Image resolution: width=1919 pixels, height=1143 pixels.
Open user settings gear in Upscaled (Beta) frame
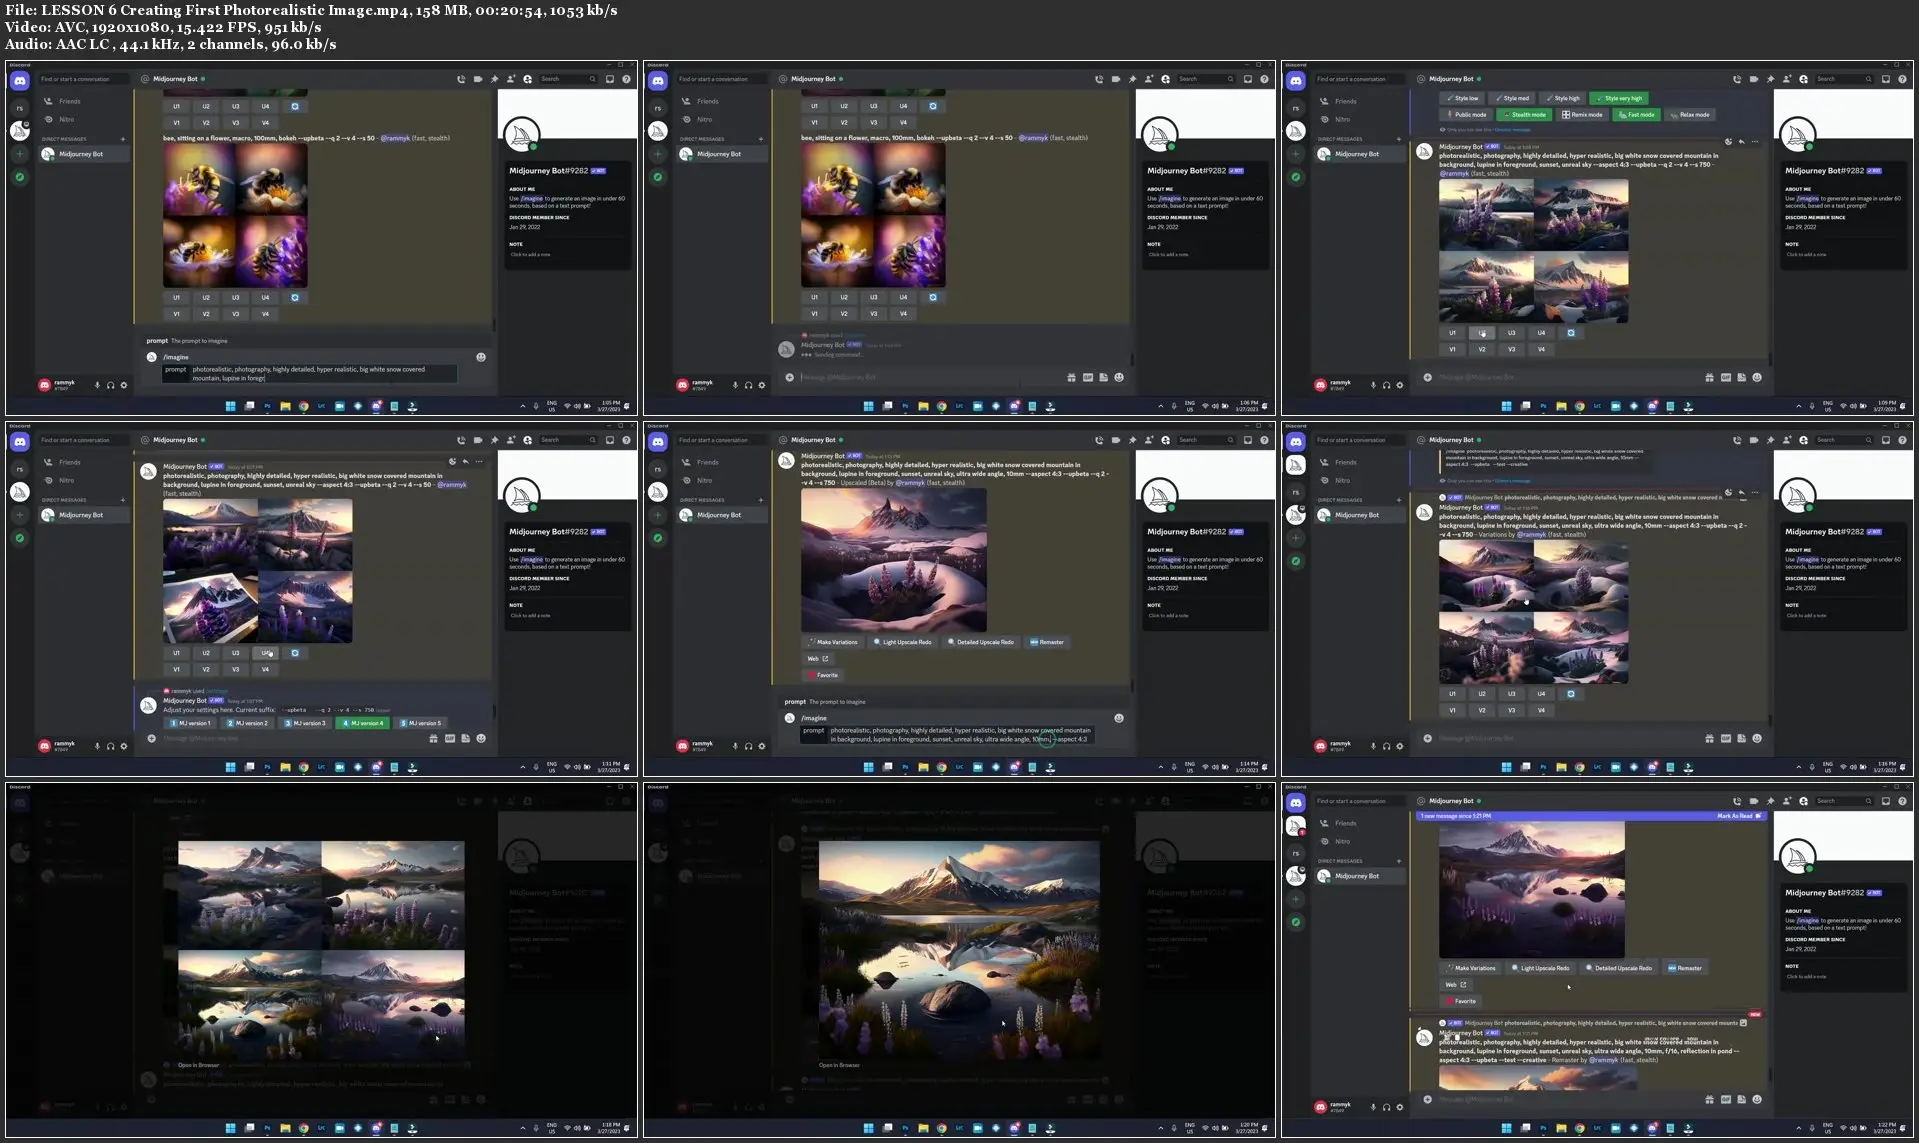click(762, 746)
